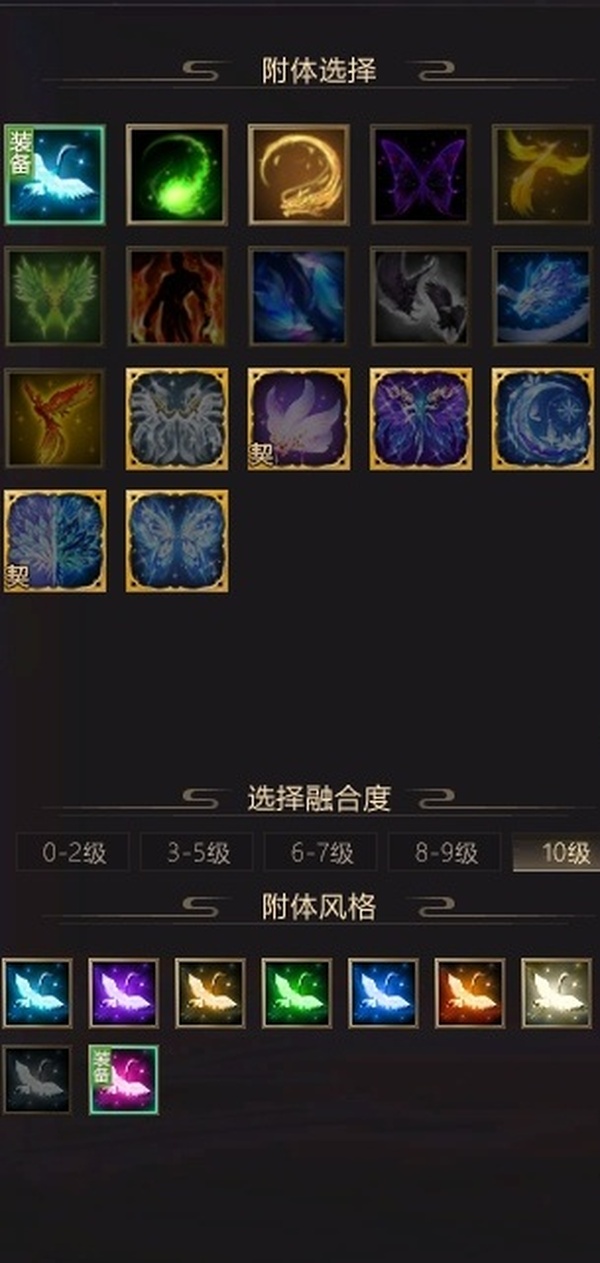
Task: Apply the green crane style swatch
Action: click(297, 993)
